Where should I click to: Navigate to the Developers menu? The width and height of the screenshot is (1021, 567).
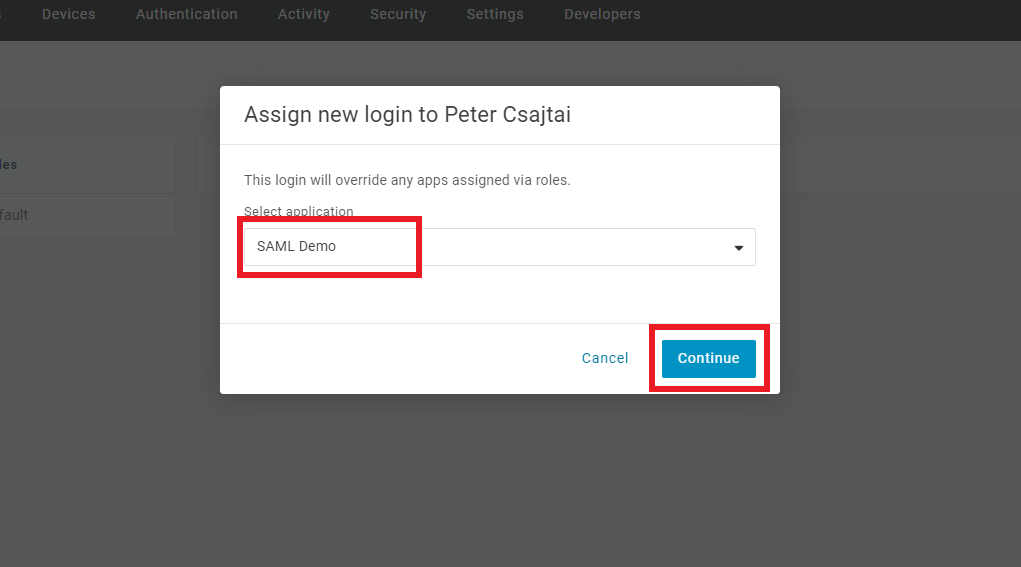(x=602, y=14)
